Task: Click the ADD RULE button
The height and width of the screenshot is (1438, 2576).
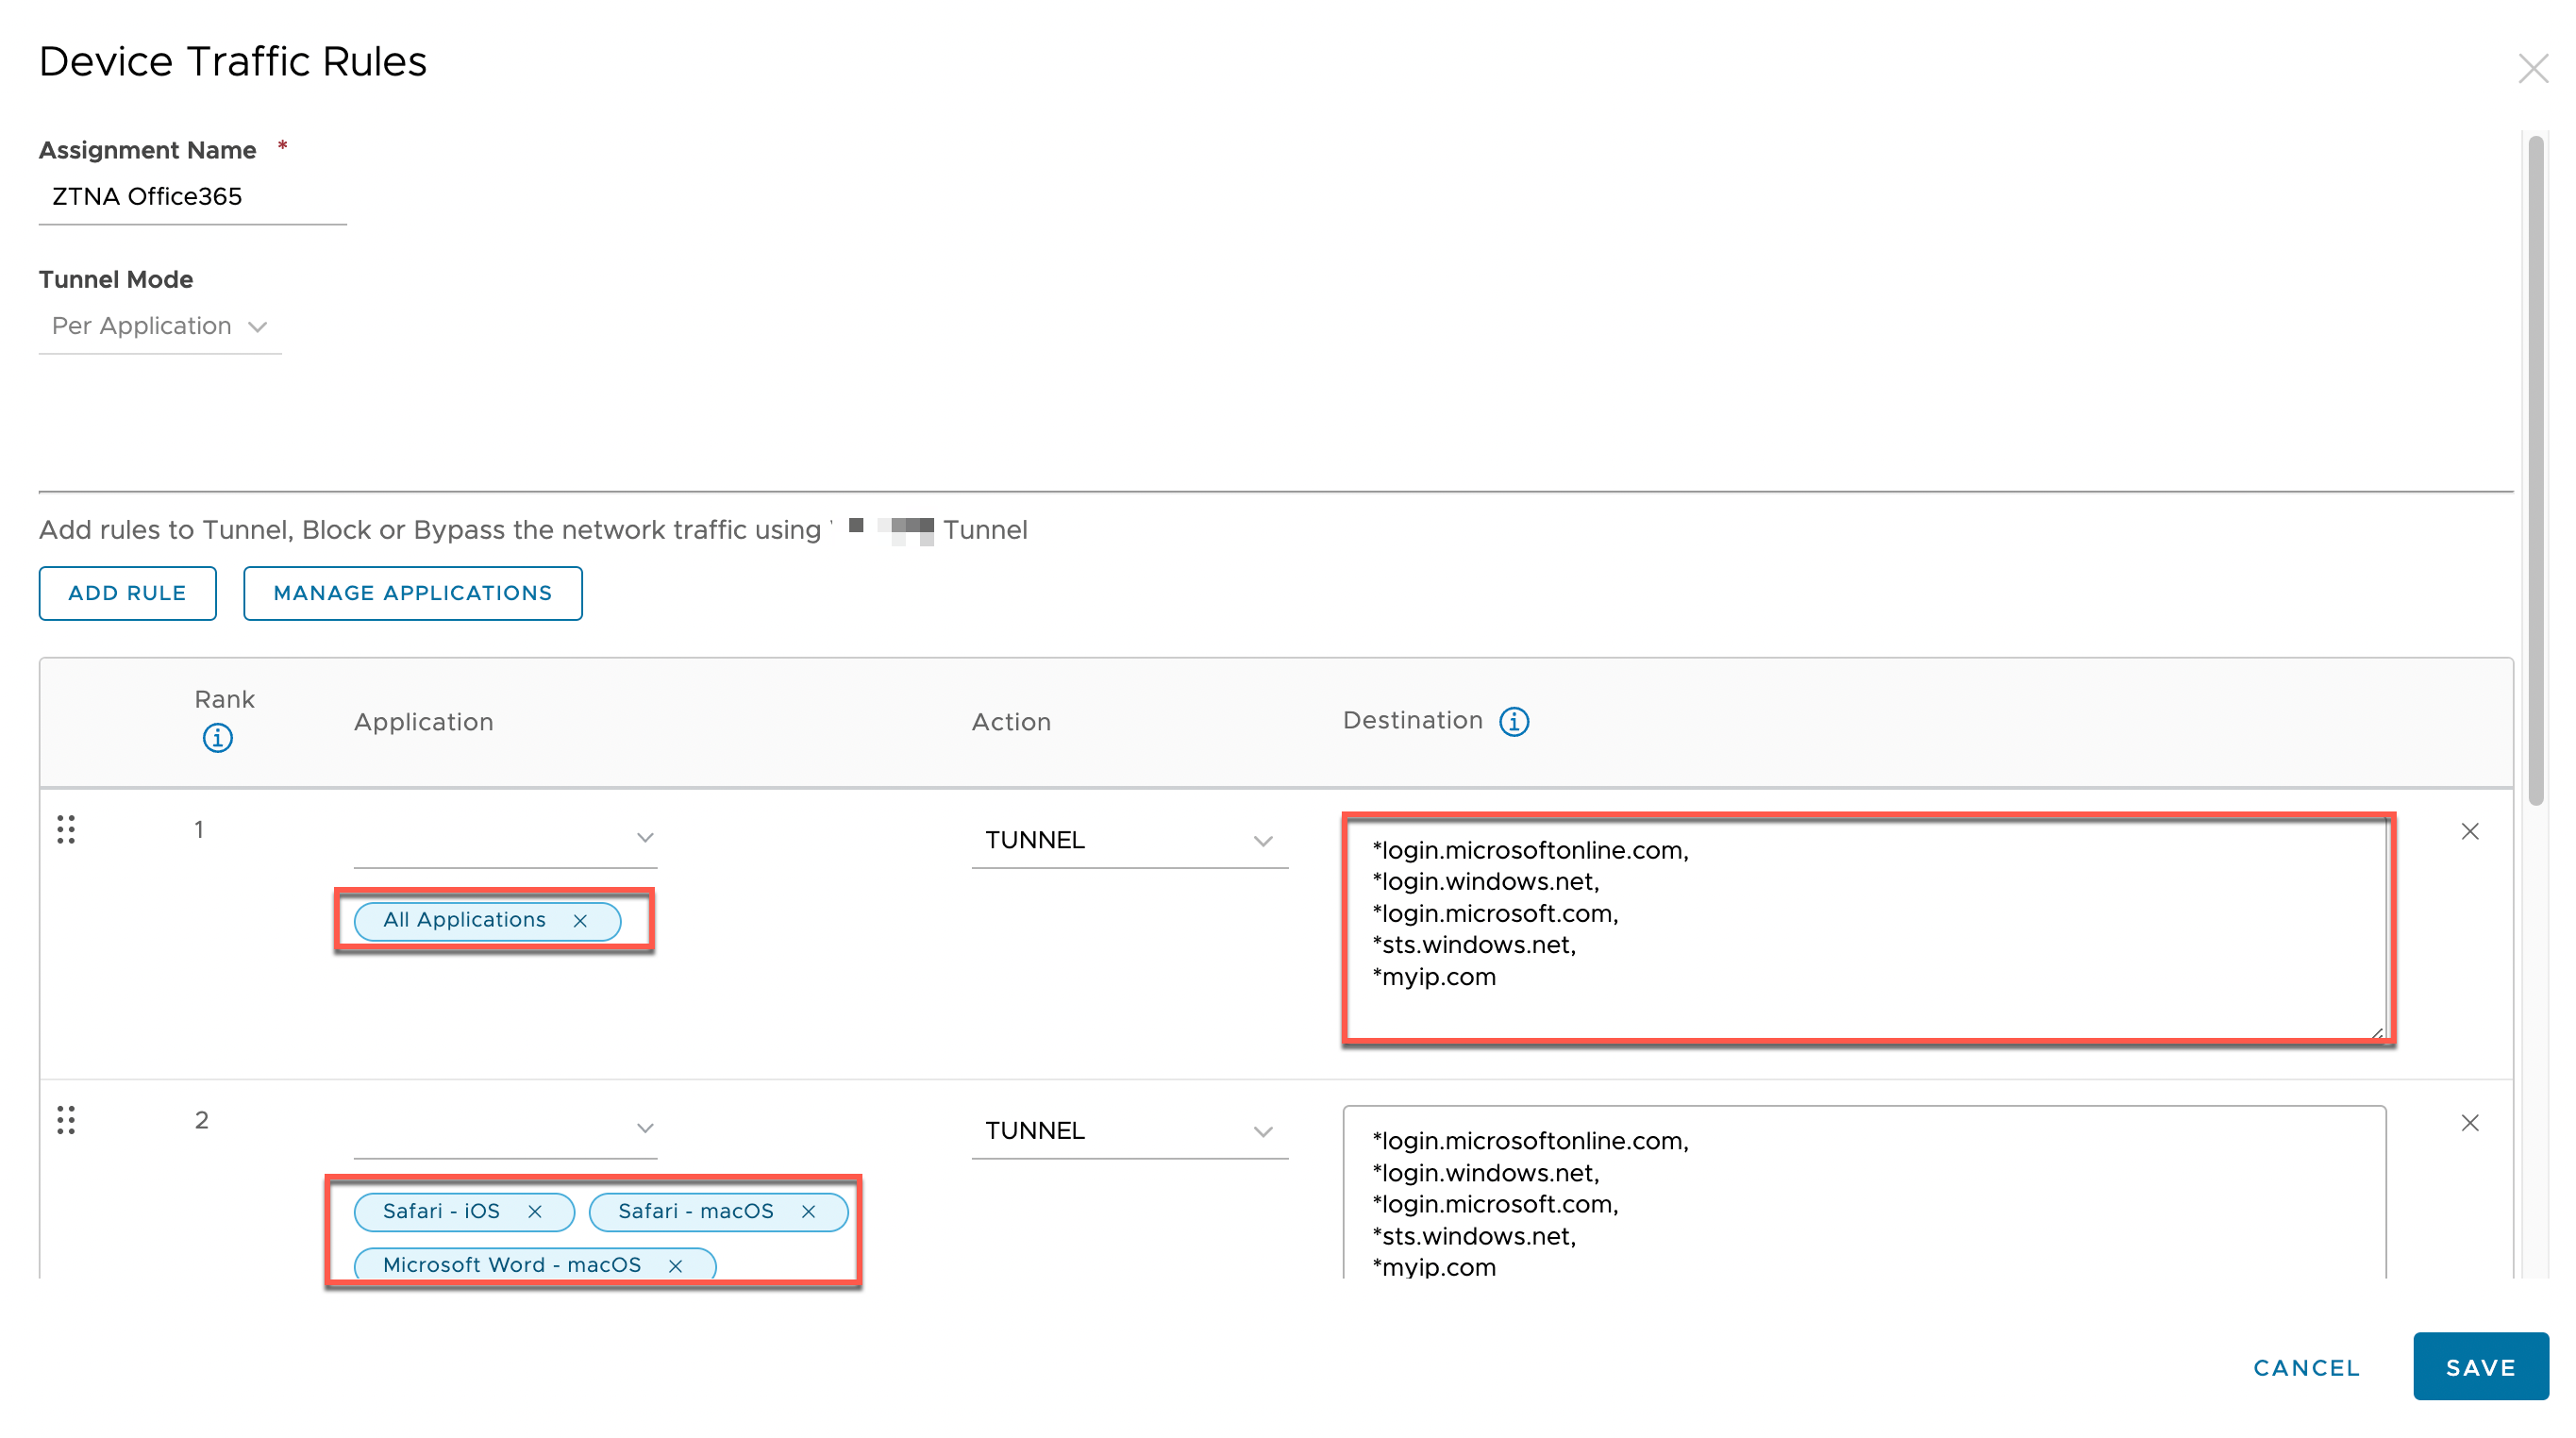Action: tap(127, 593)
